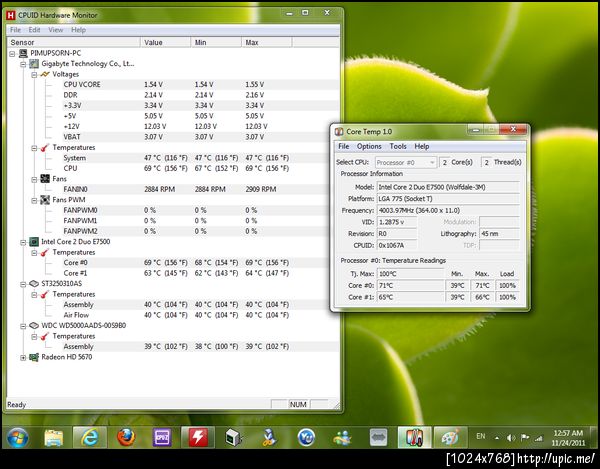Switch to Core Temp thermometer taskbar icon

coord(414,437)
